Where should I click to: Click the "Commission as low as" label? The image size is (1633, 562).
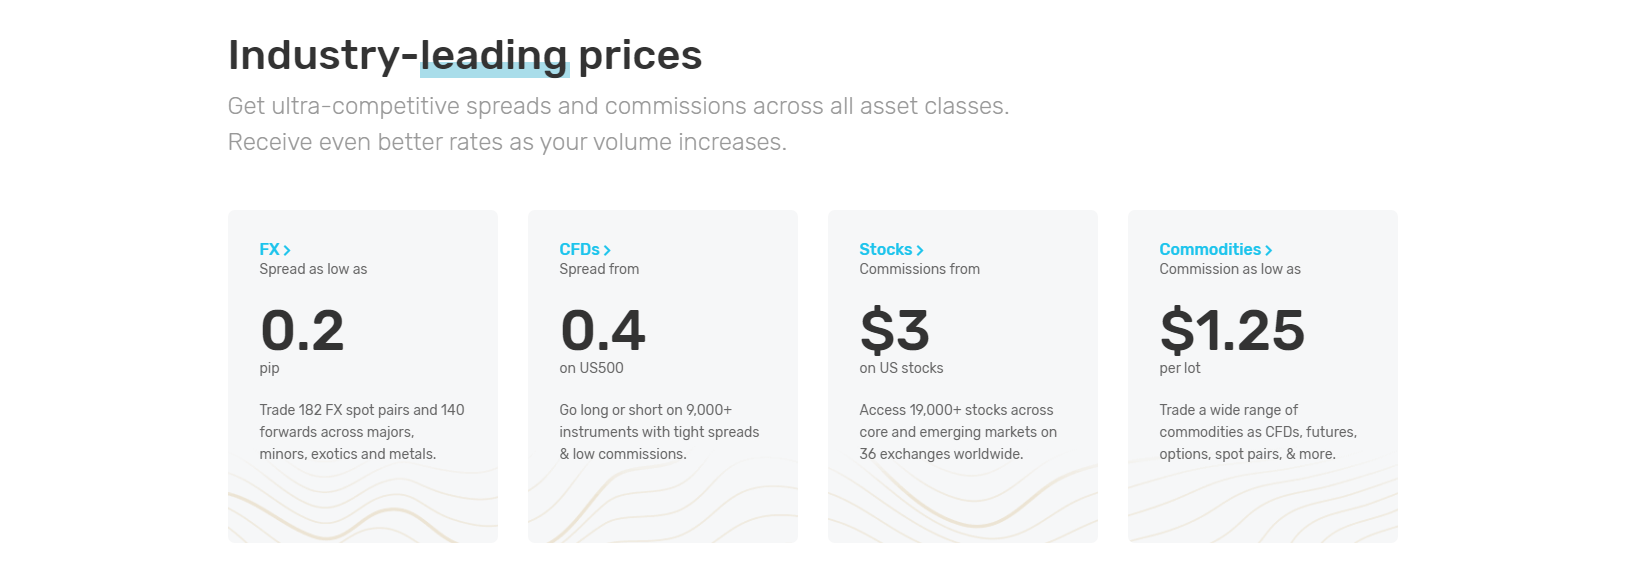point(1229,269)
